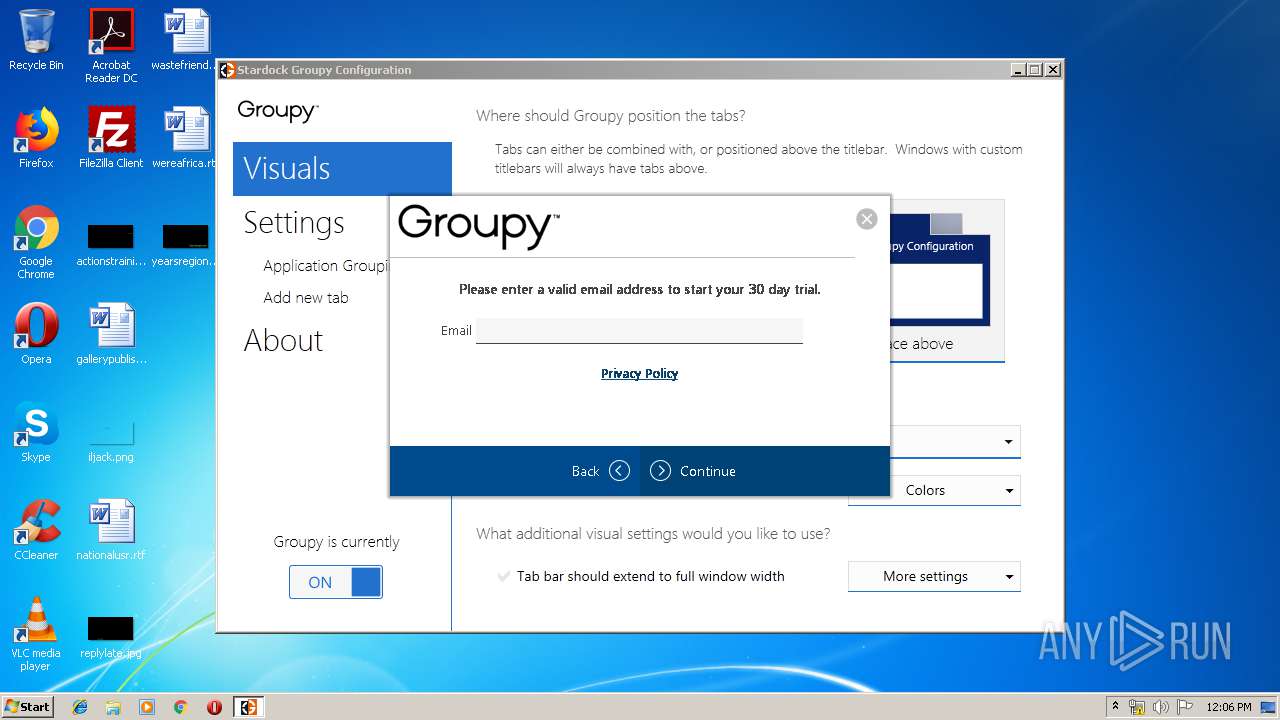
Task: Click Continue in the trial dialog
Action: 693,471
